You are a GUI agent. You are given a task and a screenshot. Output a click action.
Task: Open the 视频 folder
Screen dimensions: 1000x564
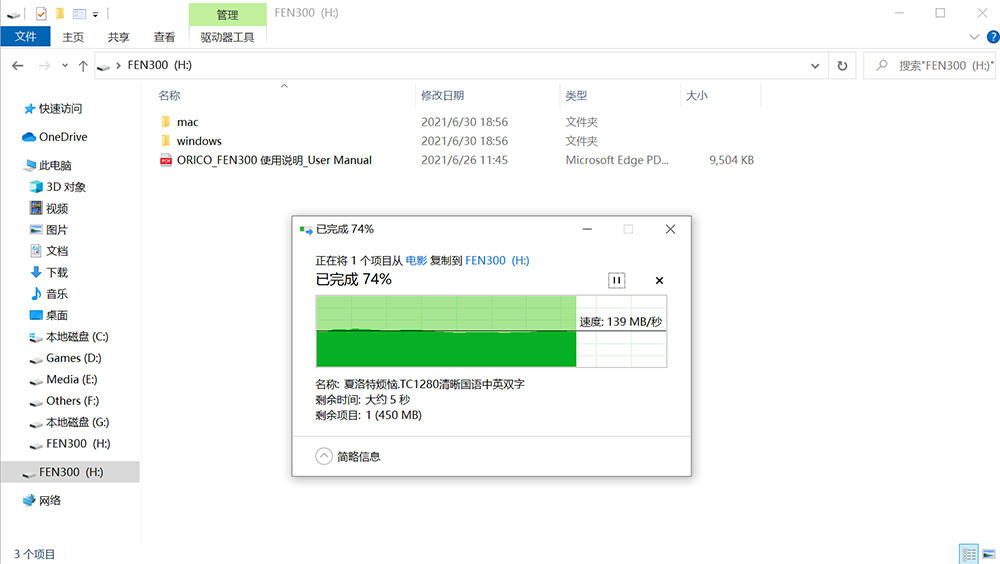coord(57,208)
